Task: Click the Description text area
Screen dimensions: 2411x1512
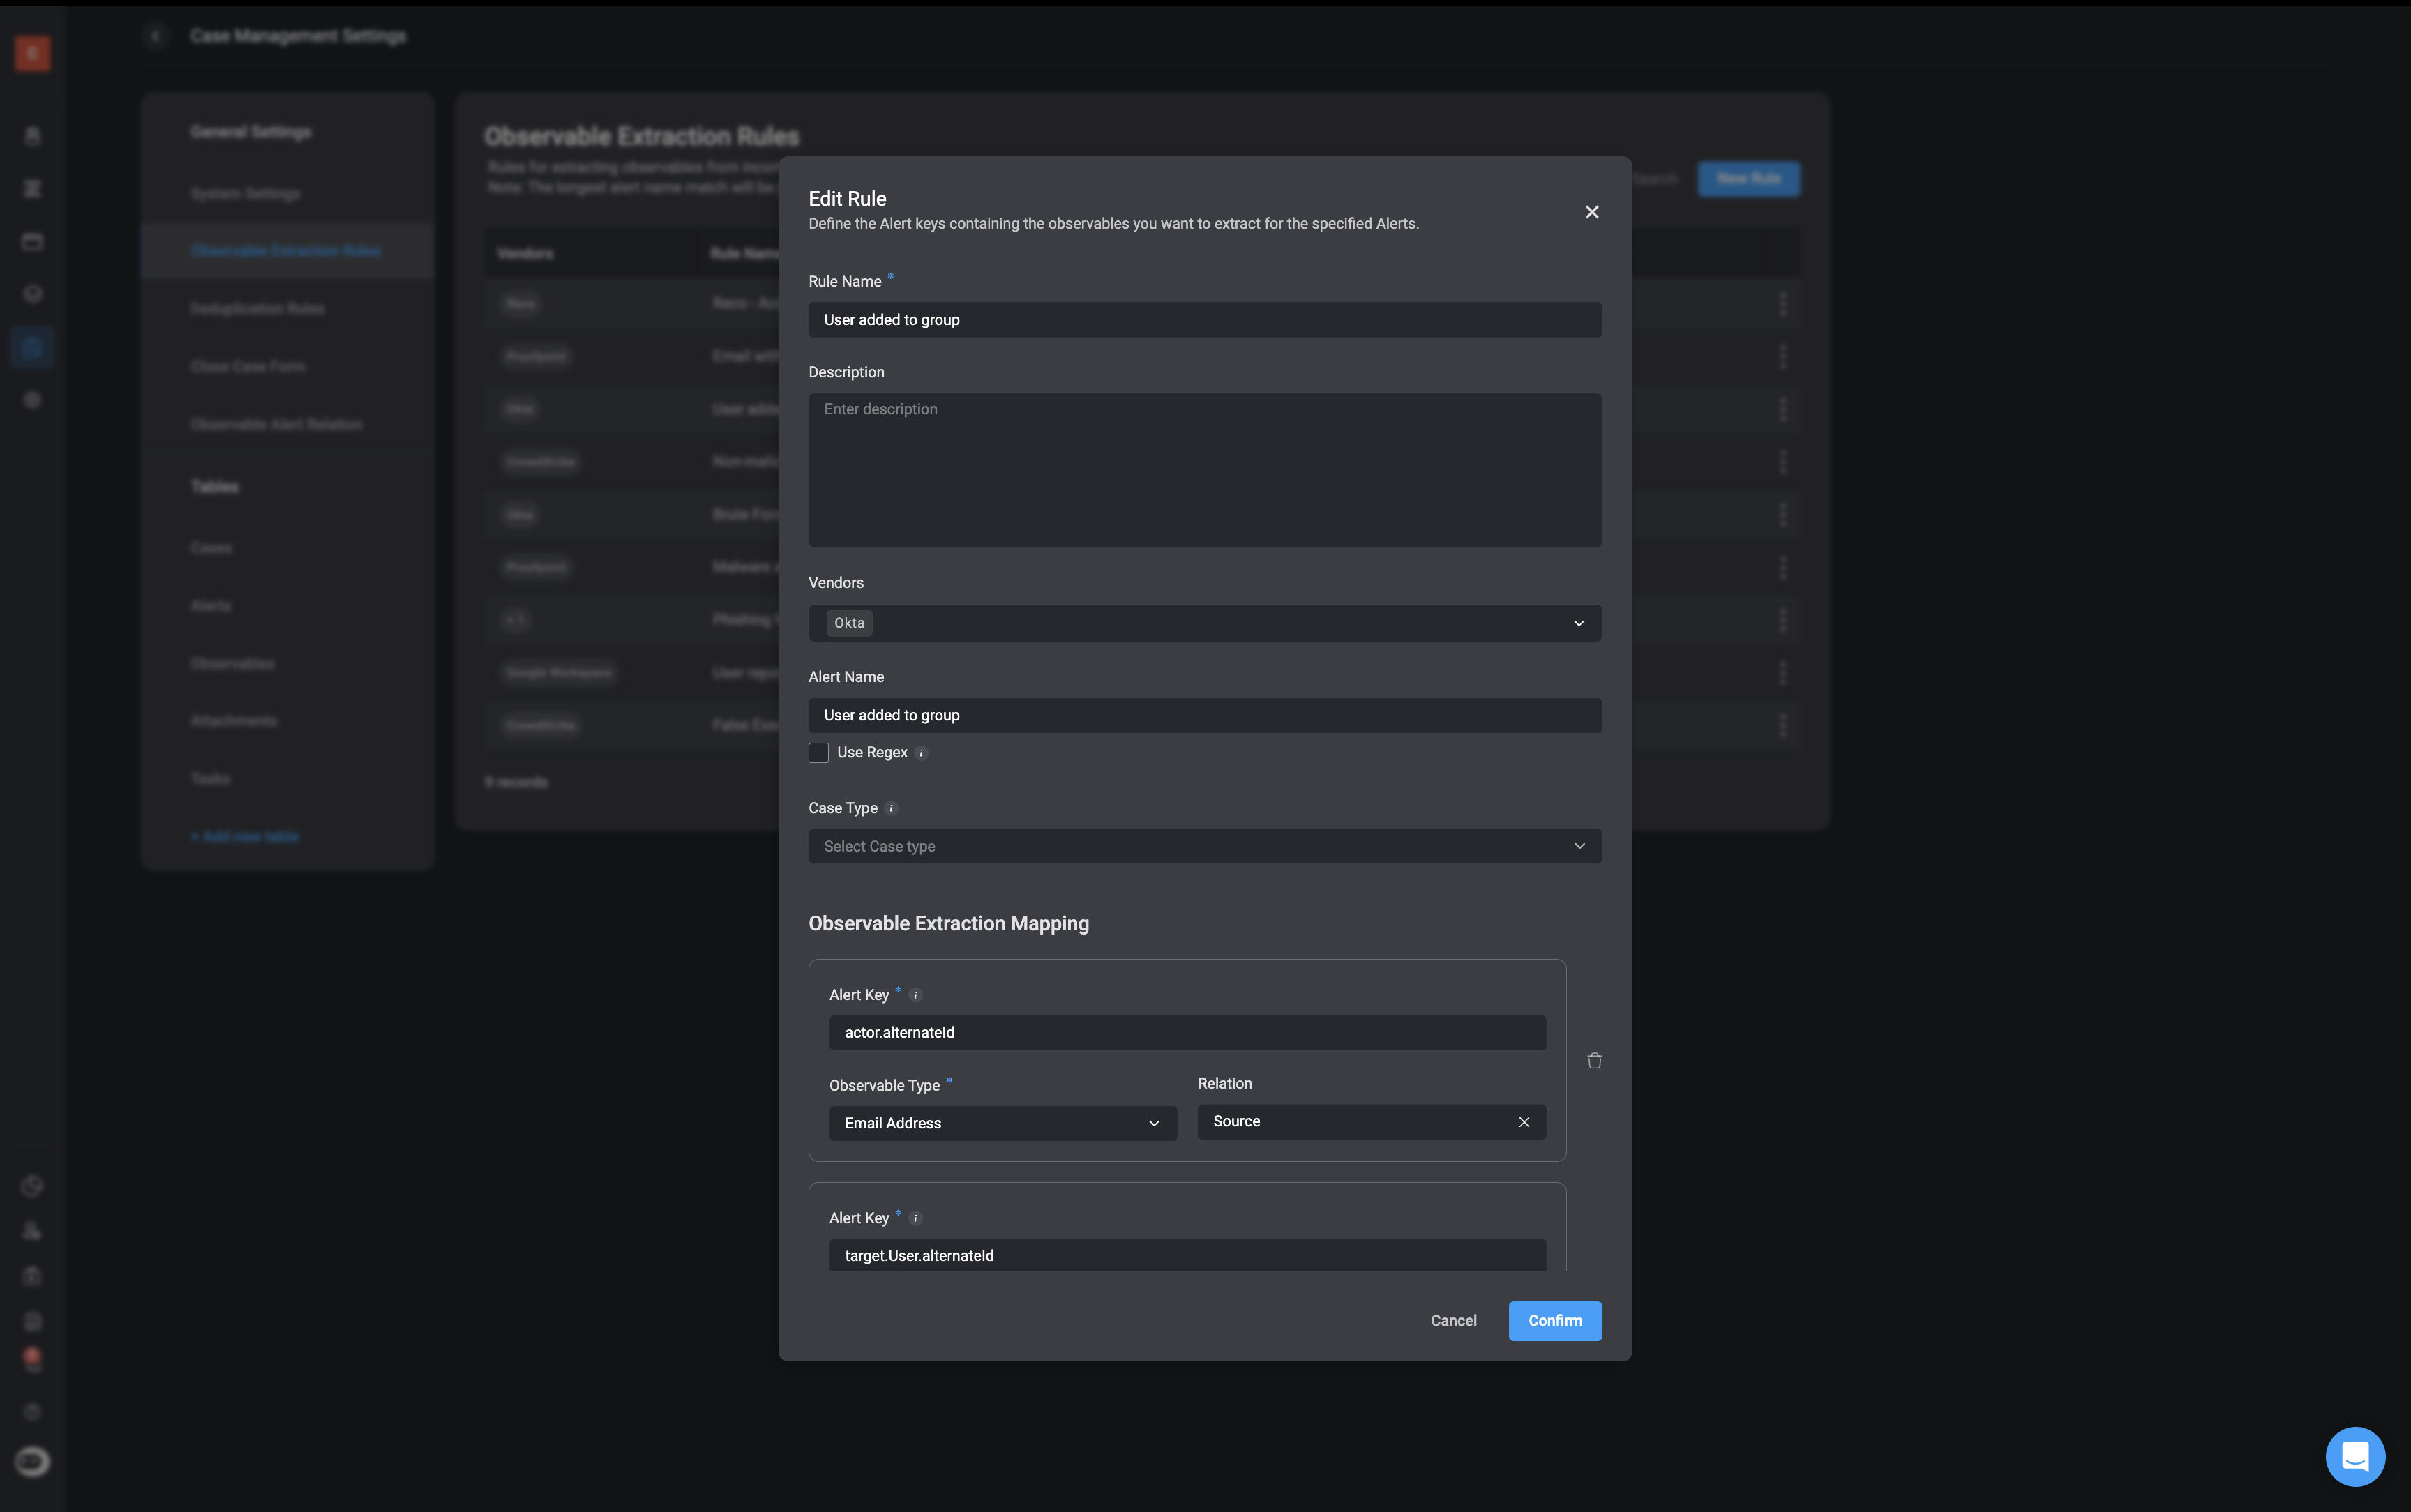Action: click(1204, 470)
